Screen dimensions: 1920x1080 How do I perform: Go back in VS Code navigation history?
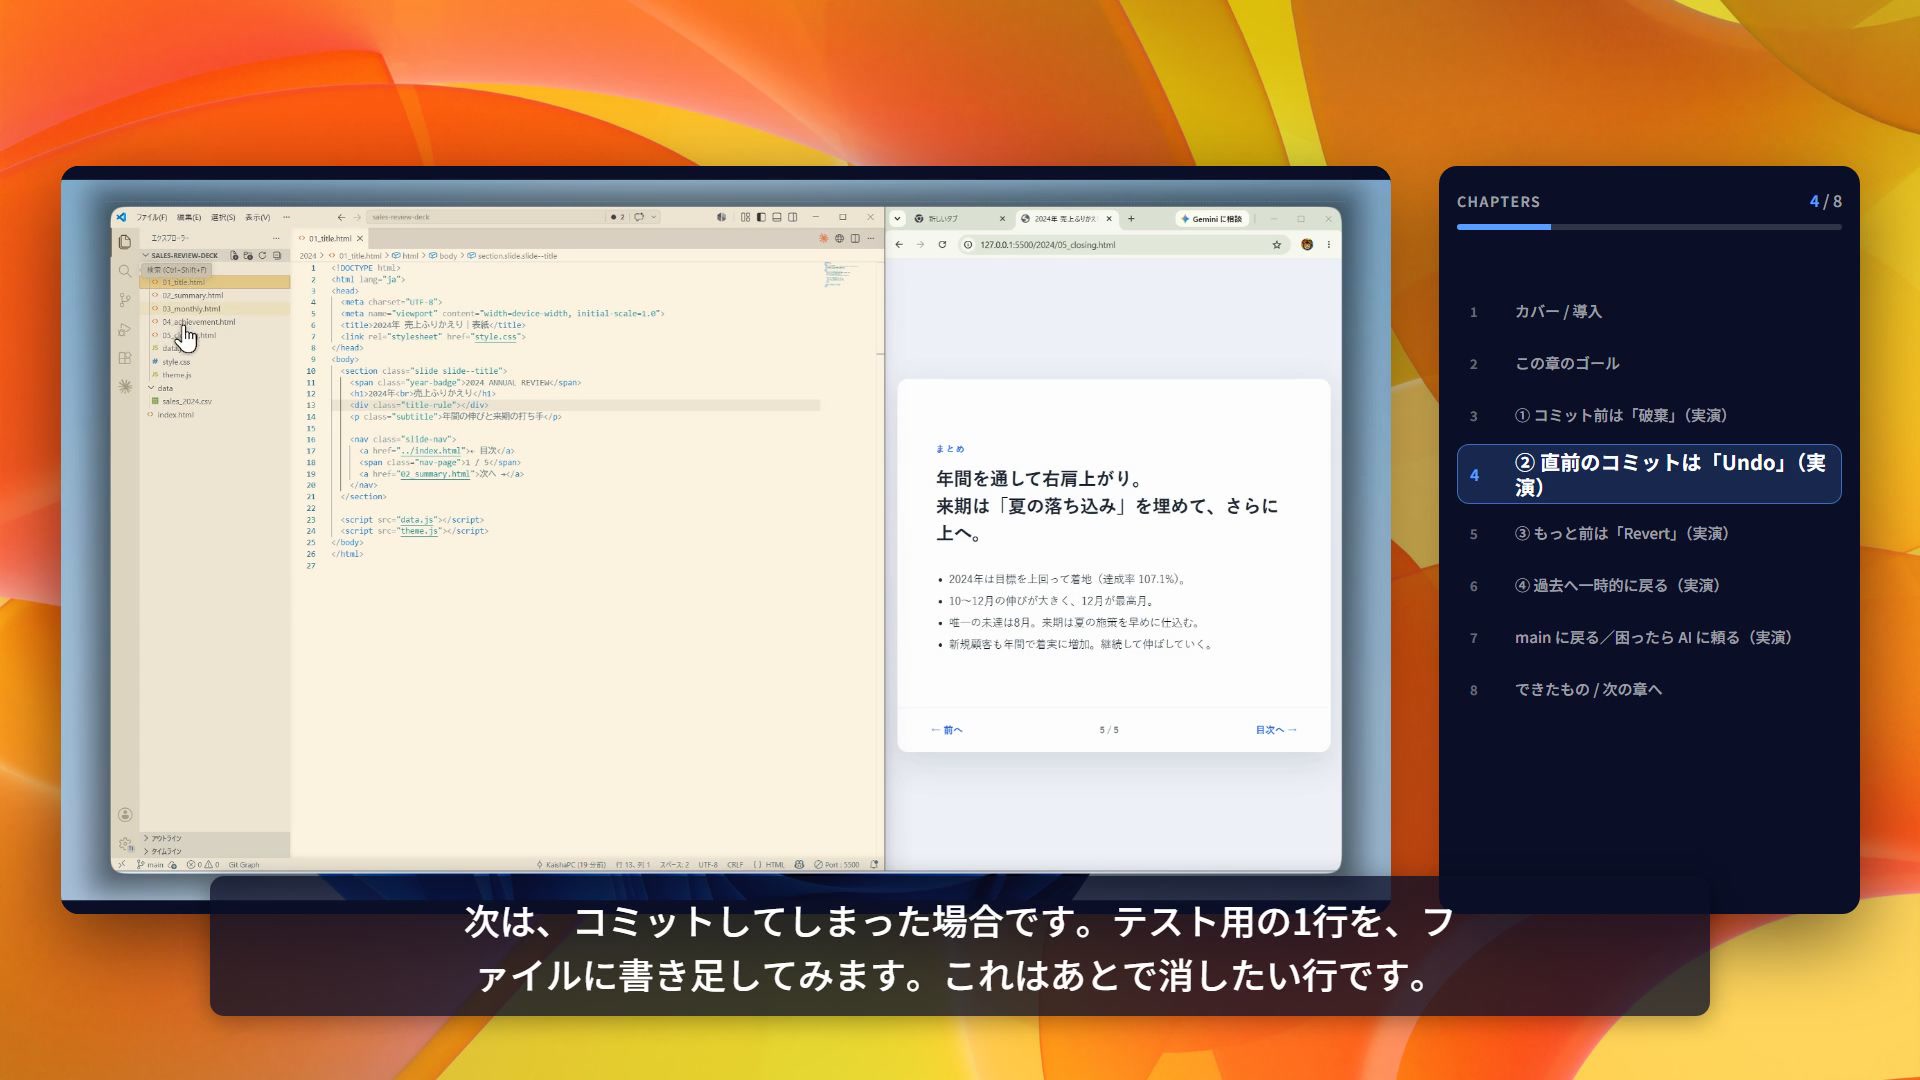(341, 217)
